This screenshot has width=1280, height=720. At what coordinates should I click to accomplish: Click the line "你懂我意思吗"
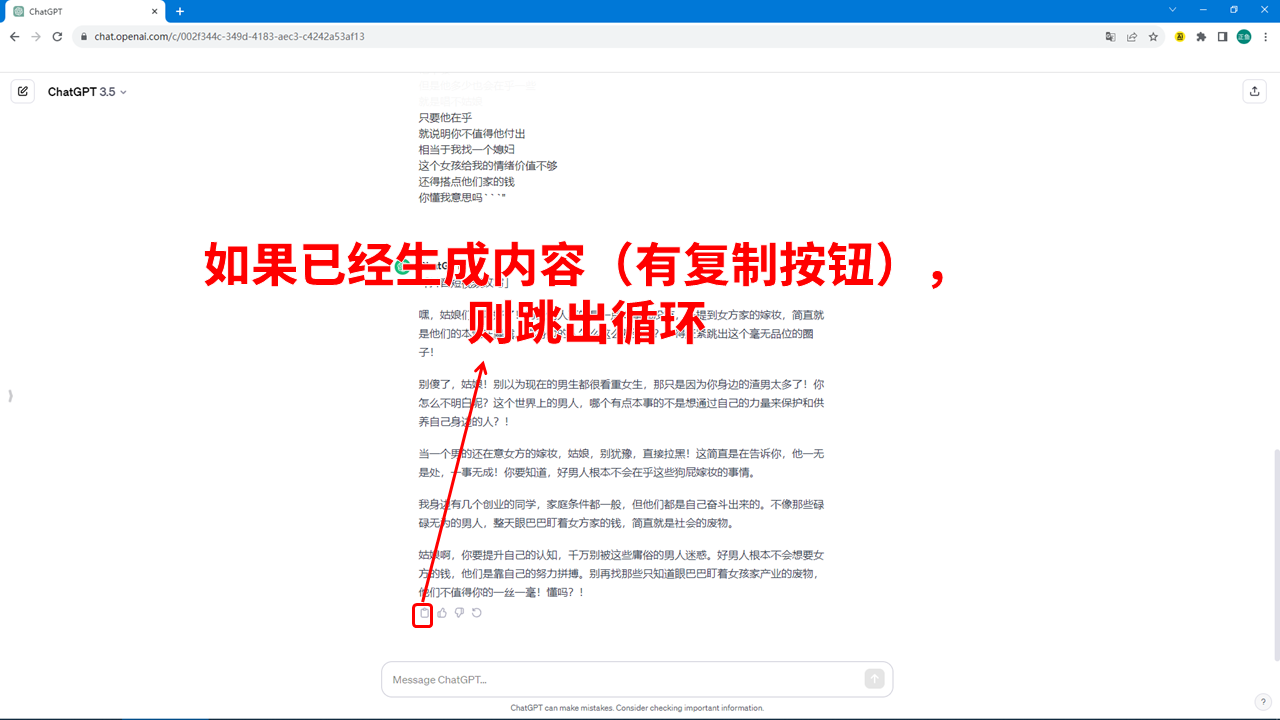click(462, 198)
